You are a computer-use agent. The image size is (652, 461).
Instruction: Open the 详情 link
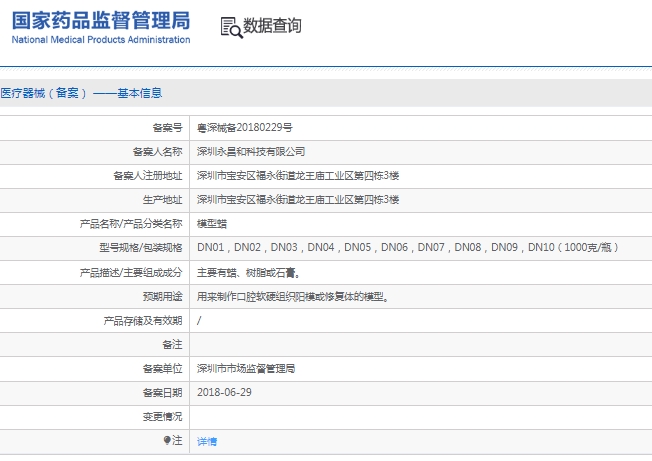pyautogui.click(x=207, y=441)
